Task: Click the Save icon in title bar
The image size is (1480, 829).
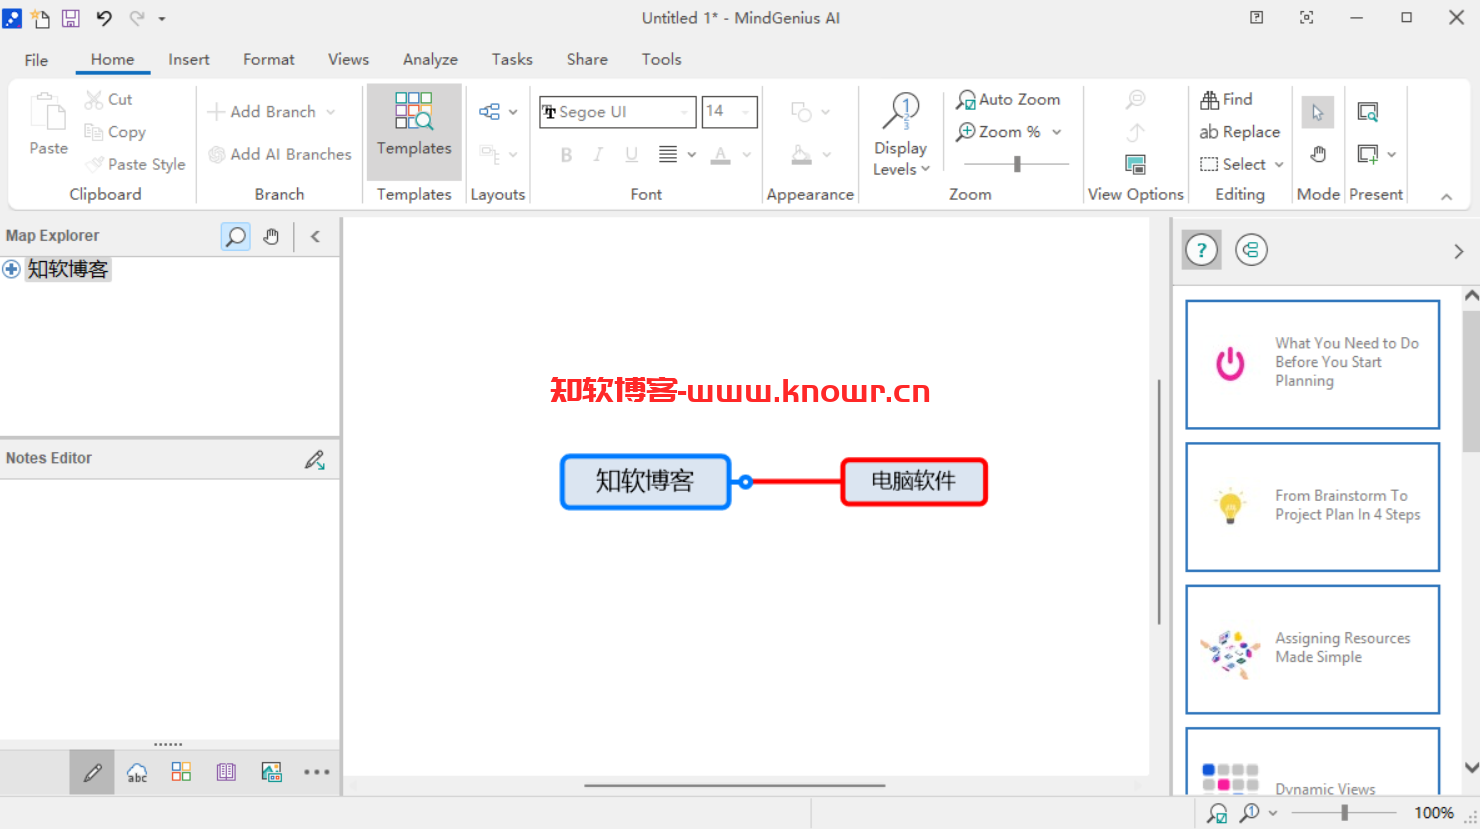Action: pyautogui.click(x=71, y=18)
